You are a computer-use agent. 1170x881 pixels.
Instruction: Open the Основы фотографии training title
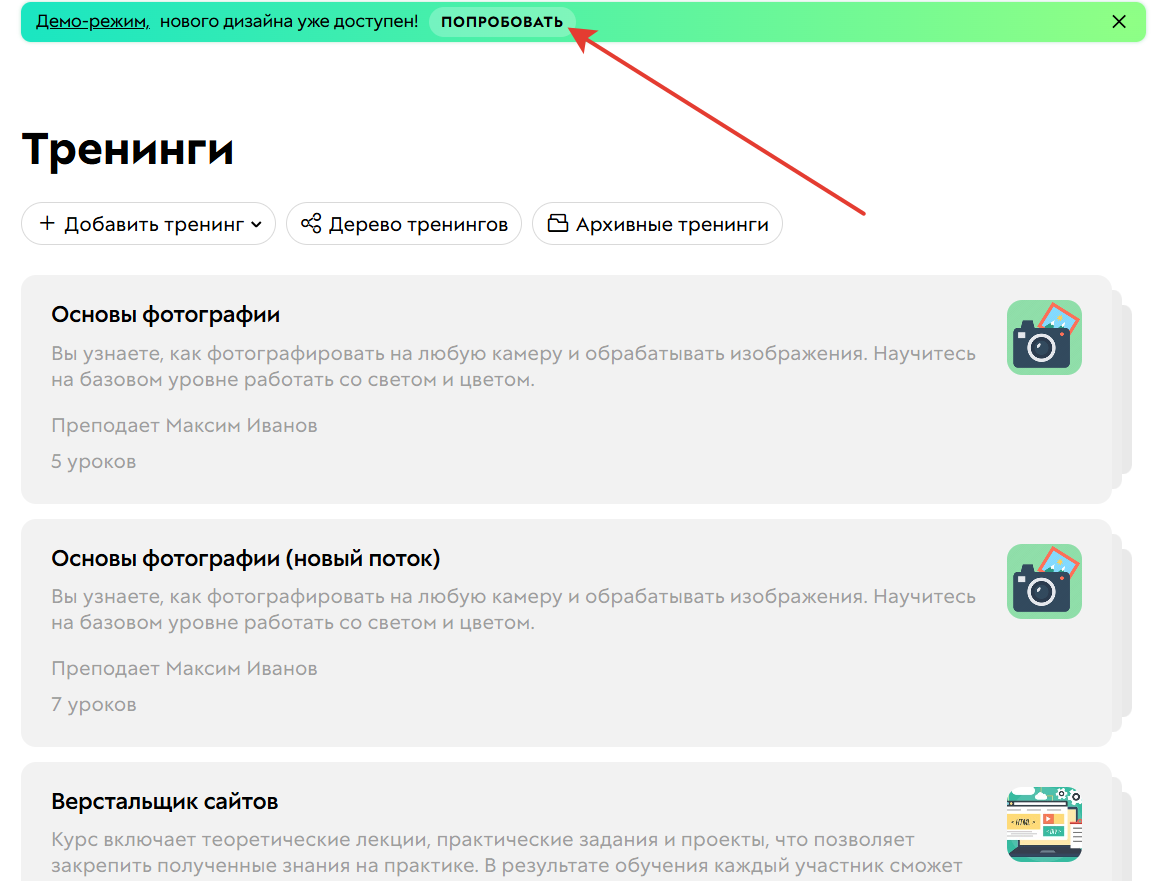(x=166, y=315)
